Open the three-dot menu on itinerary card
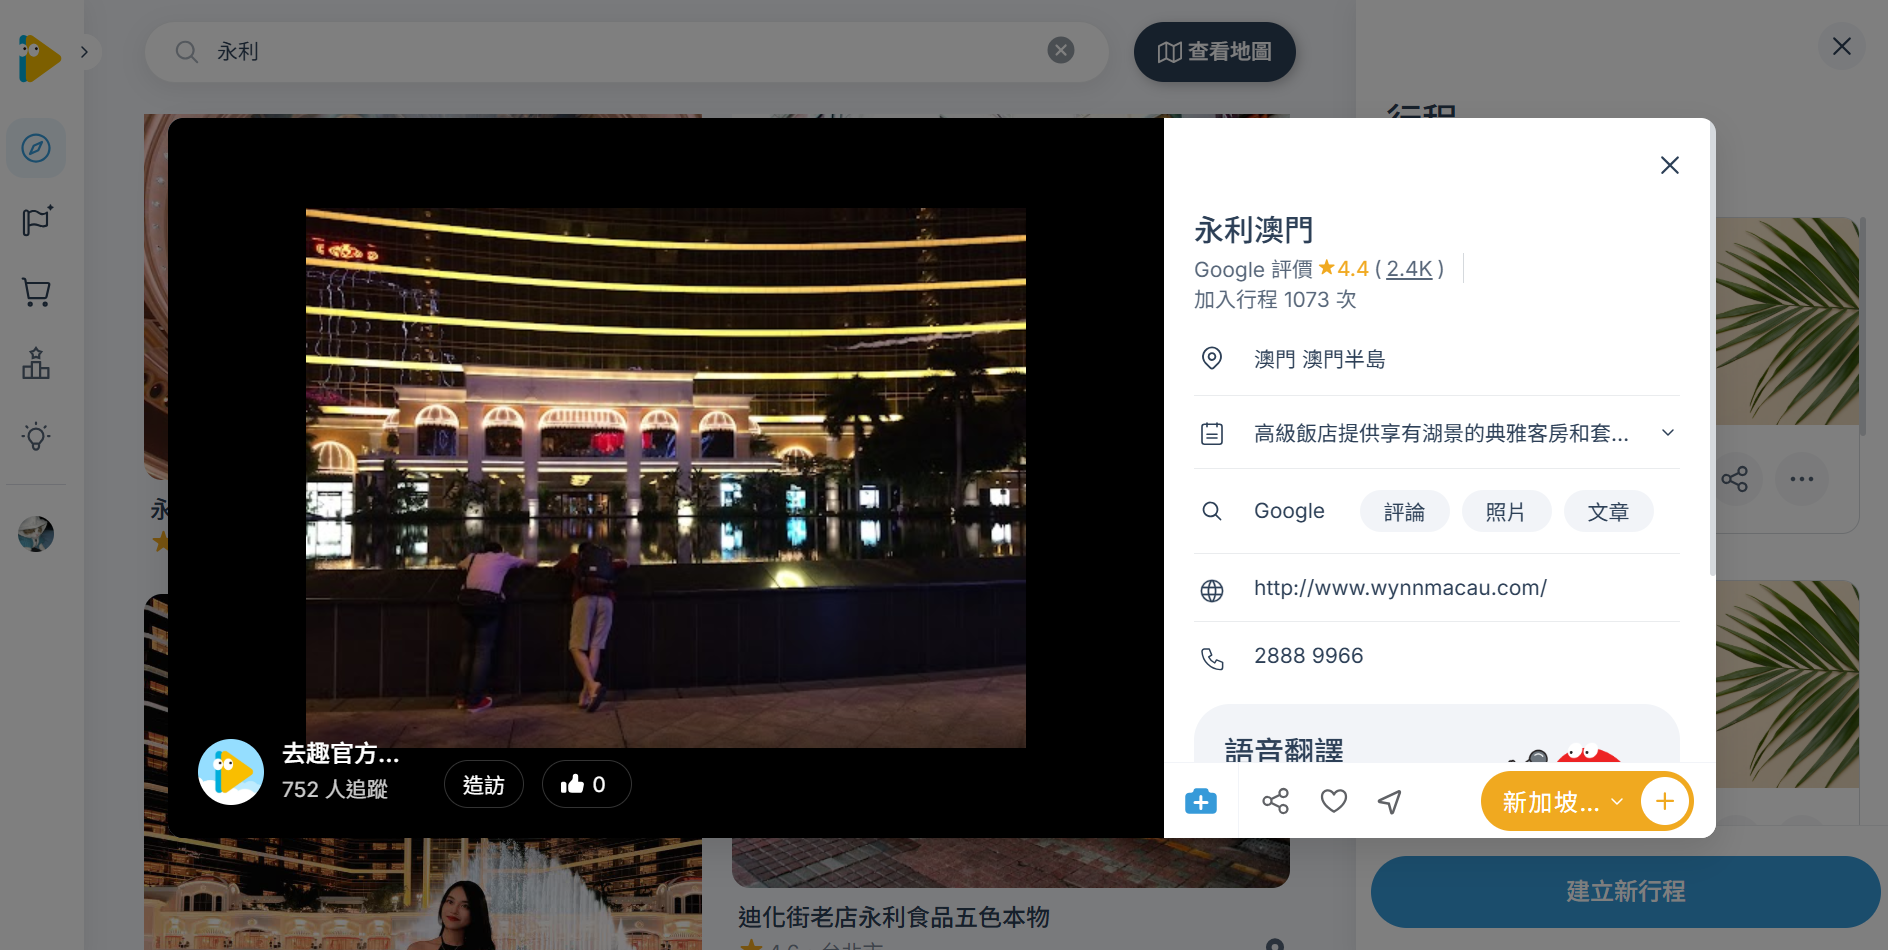The image size is (1888, 950). pyautogui.click(x=1802, y=479)
